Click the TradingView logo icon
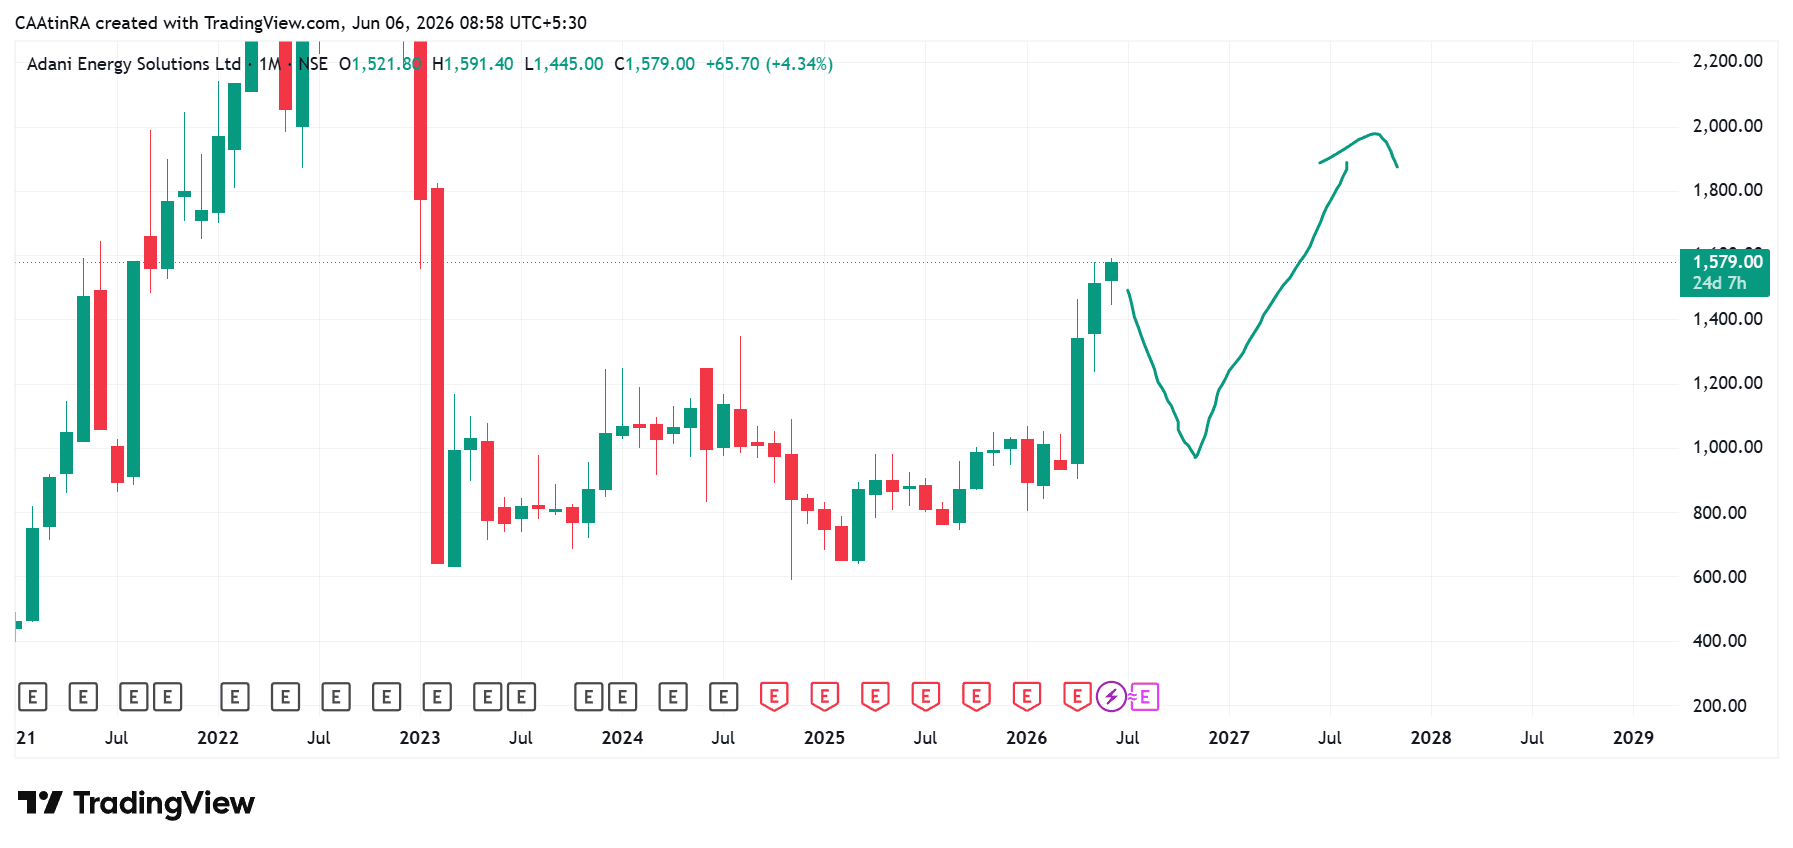 (40, 803)
